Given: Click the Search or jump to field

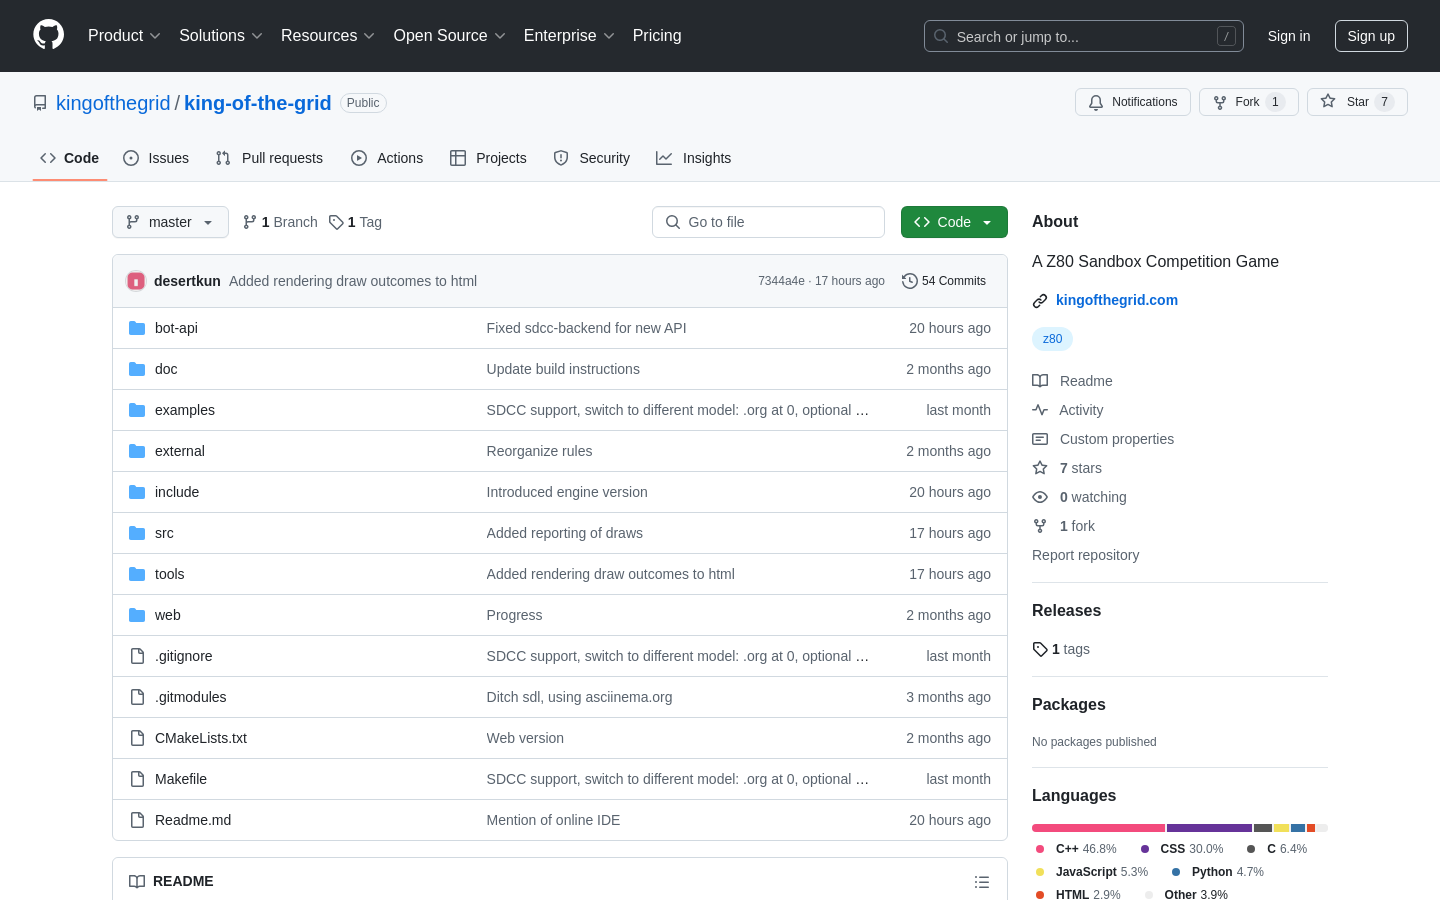Looking at the screenshot, I should pos(1084,36).
